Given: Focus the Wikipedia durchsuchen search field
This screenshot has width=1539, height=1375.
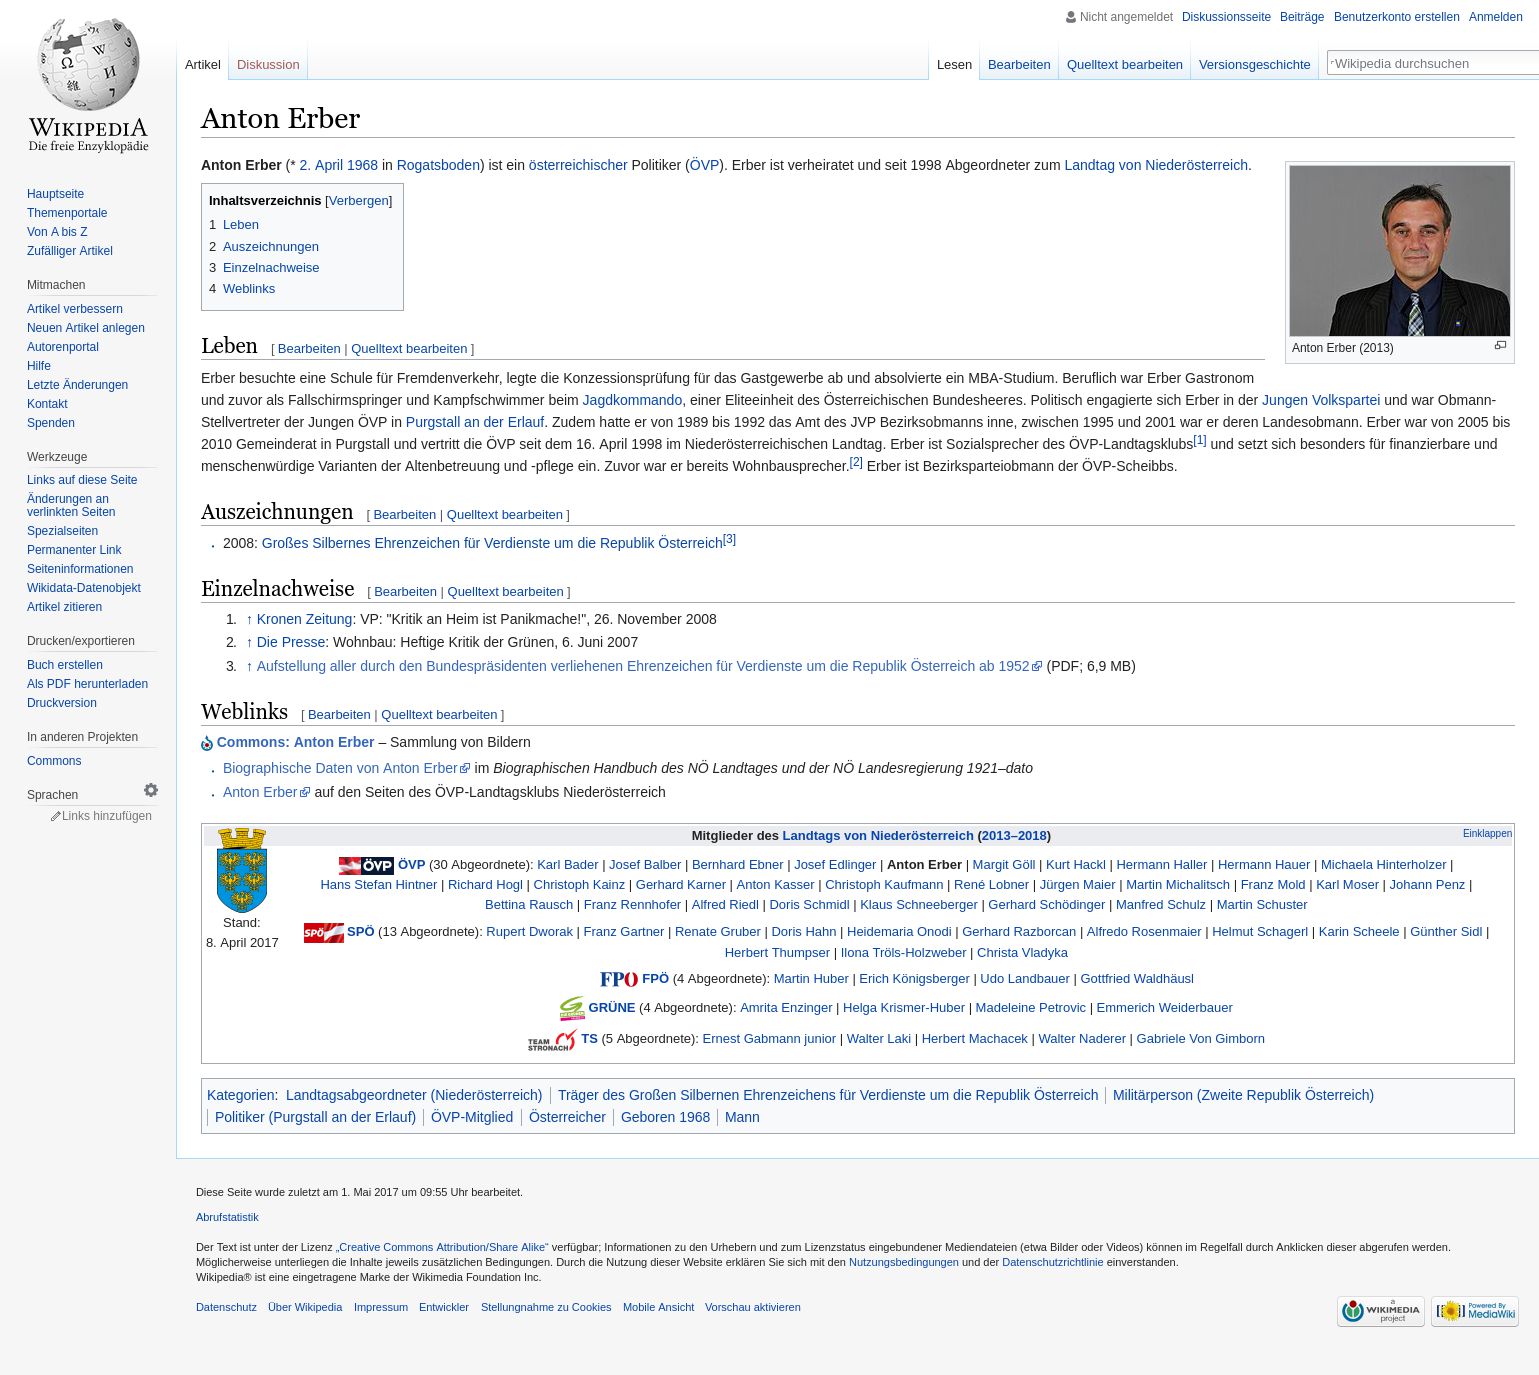Looking at the screenshot, I should click(x=1433, y=63).
